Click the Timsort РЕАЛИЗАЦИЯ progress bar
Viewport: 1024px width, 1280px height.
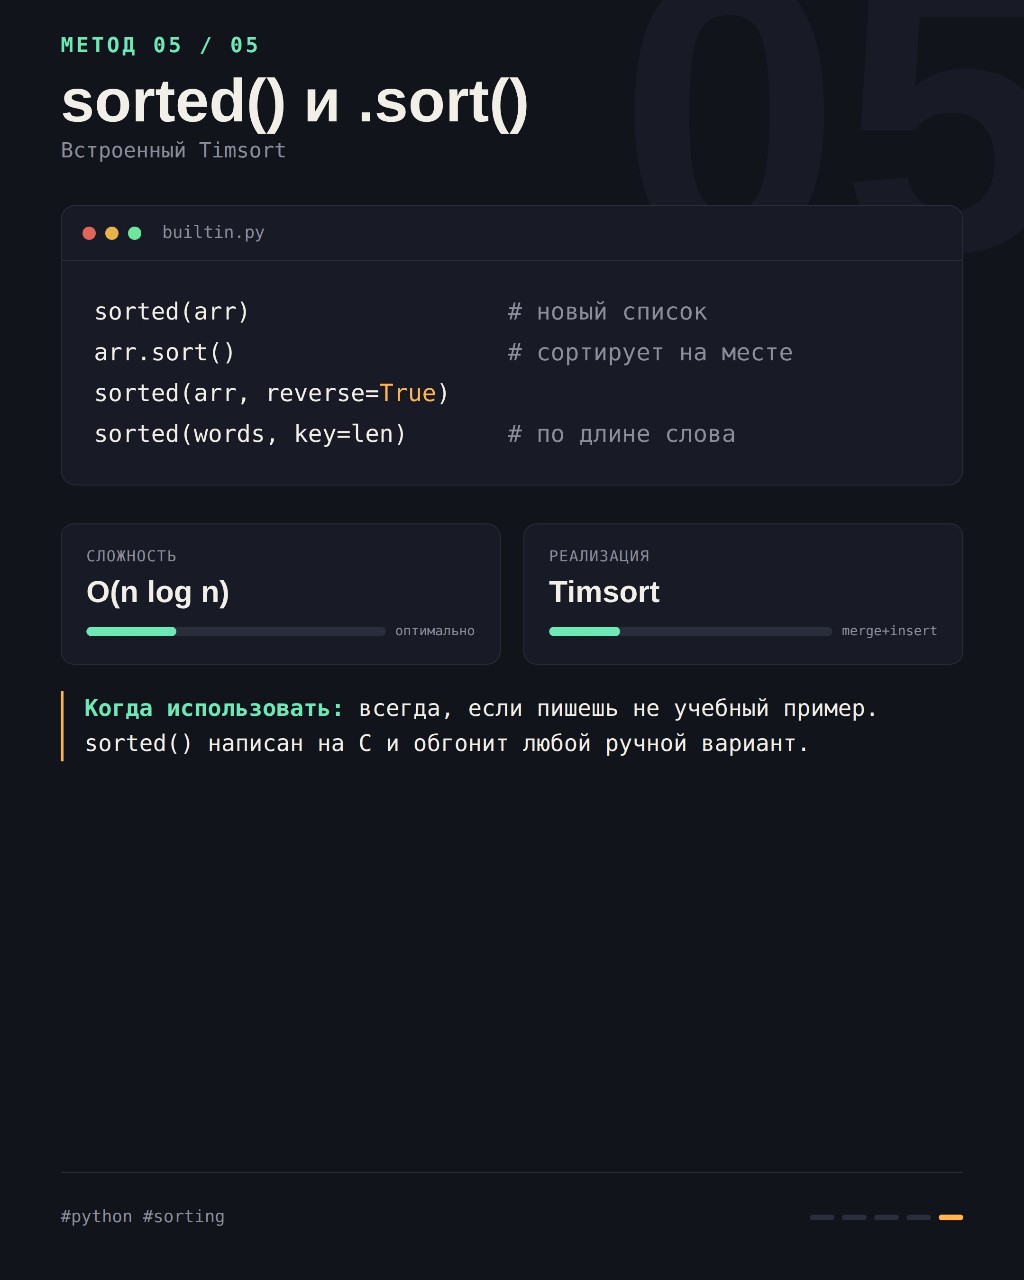point(690,632)
